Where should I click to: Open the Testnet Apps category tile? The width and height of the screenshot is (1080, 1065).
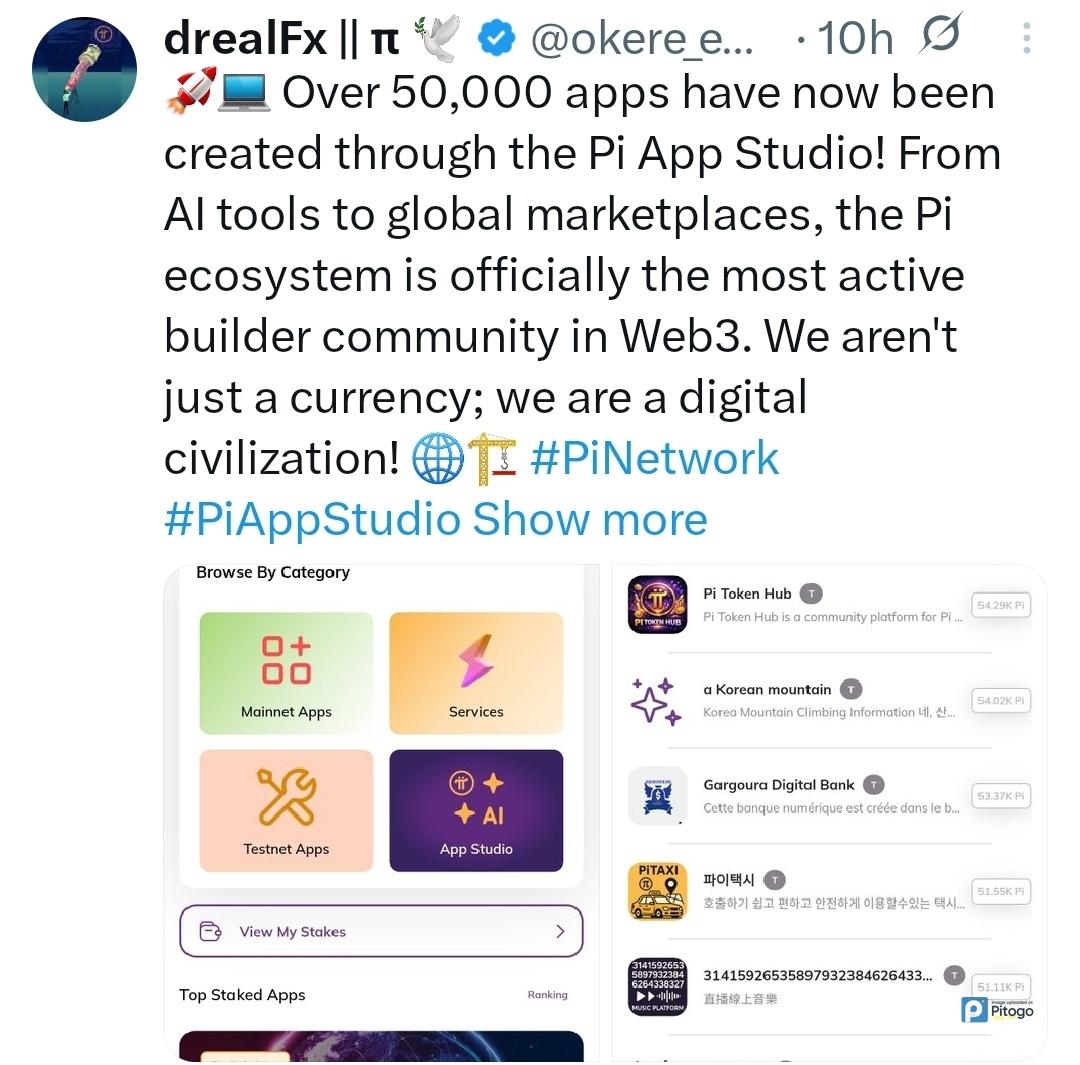coord(286,811)
